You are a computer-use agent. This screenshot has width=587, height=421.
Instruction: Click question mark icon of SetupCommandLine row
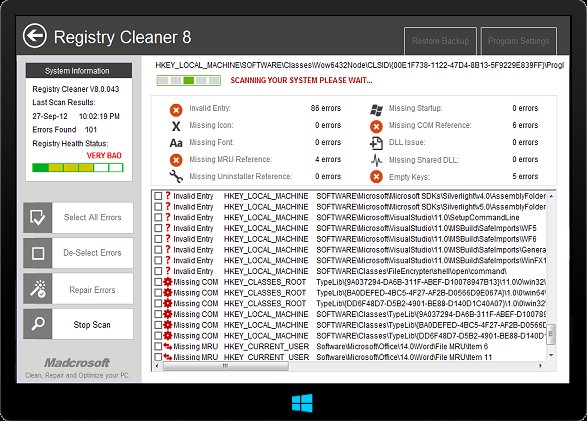(168, 217)
